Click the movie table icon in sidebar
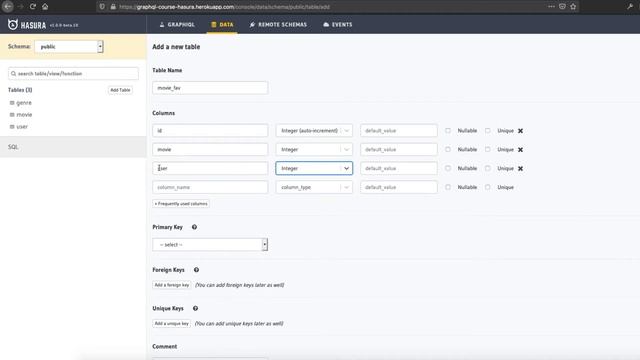The image size is (640, 360). point(12,115)
